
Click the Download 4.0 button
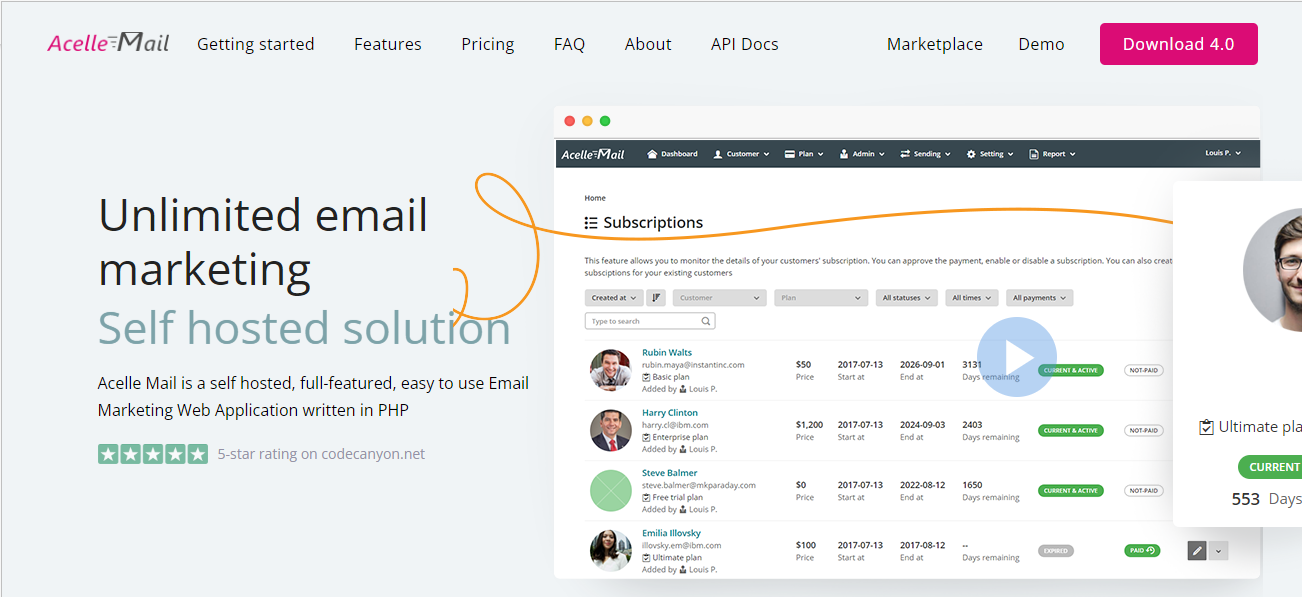click(x=1178, y=44)
